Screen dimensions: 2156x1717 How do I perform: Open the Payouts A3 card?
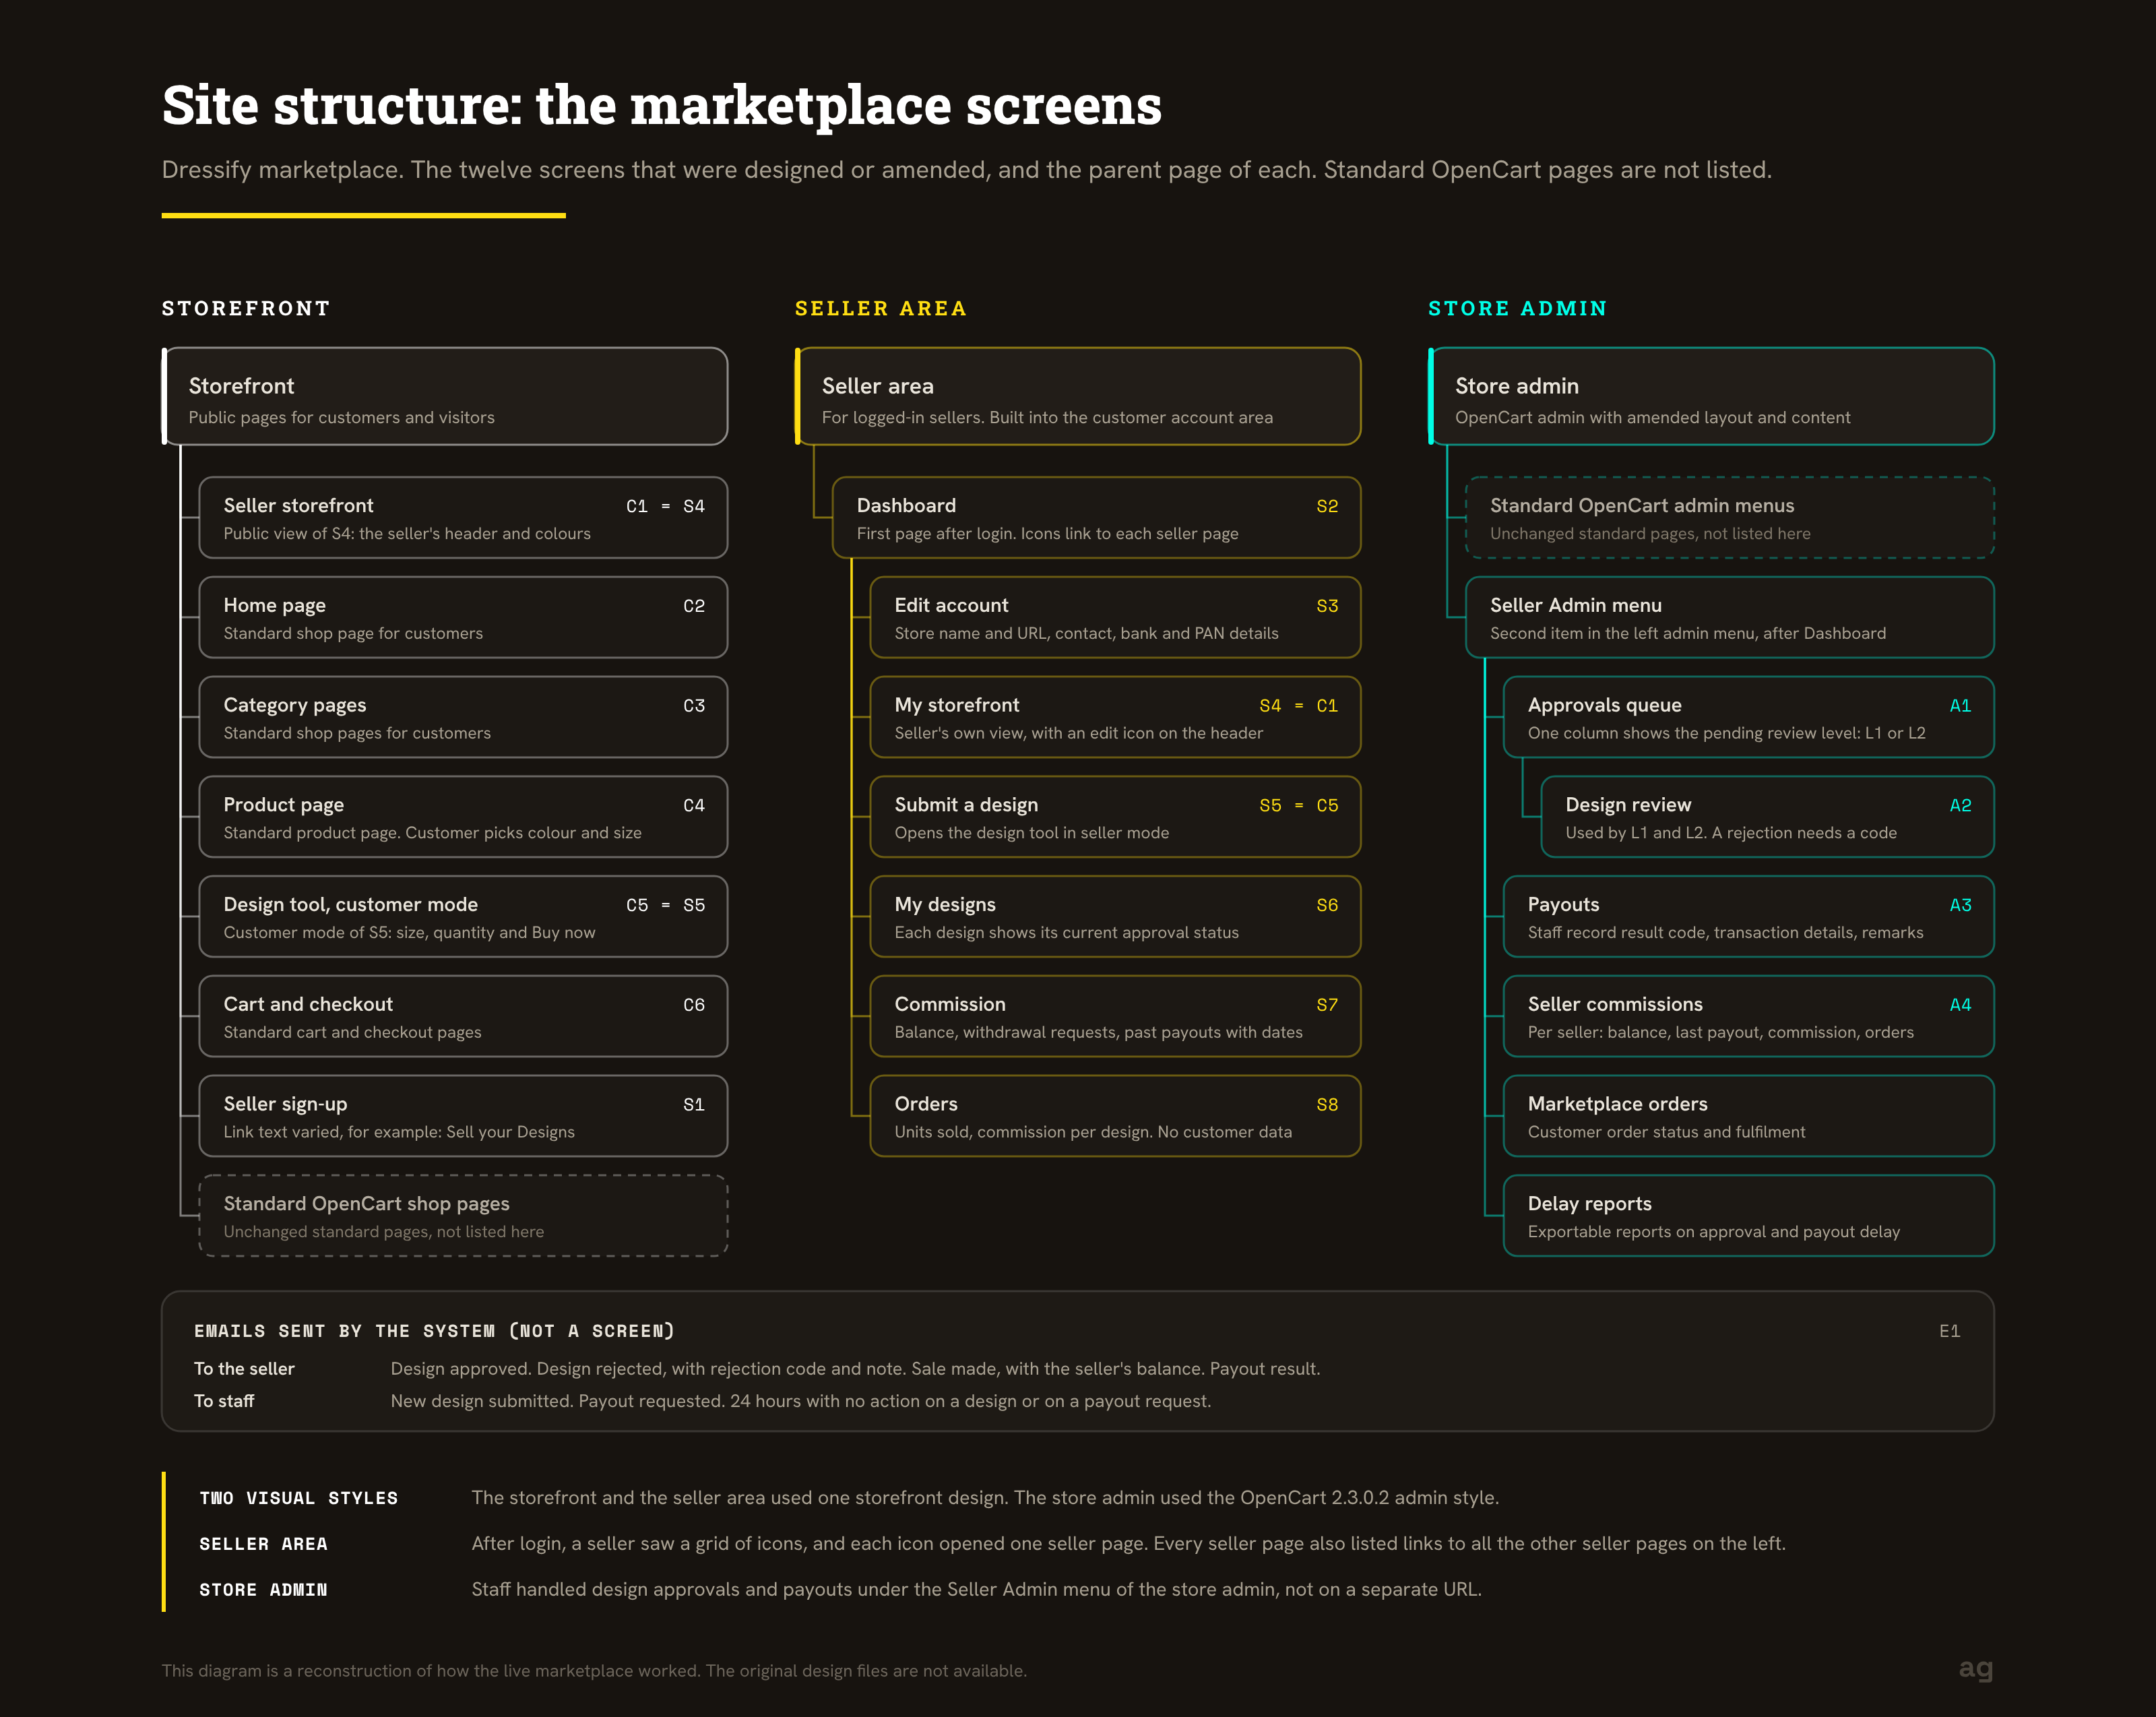pos(1749,916)
